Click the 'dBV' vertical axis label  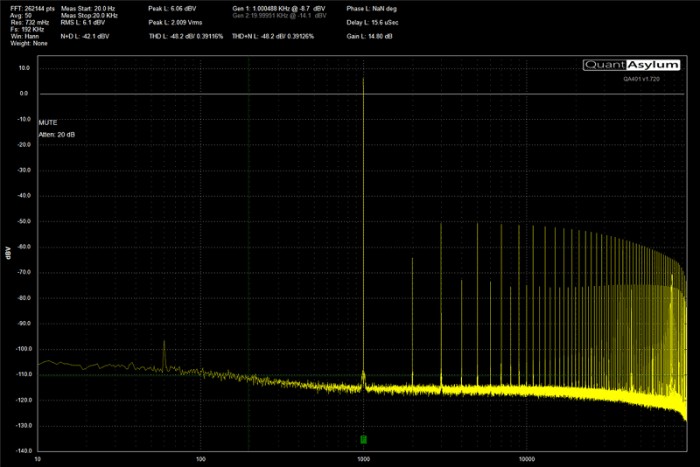7,253
